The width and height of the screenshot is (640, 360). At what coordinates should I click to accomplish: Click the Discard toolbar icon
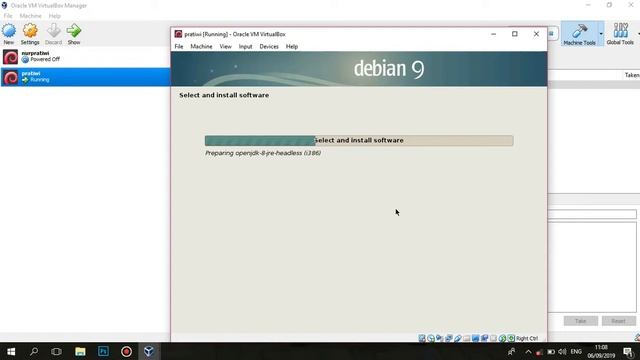[x=53, y=34]
